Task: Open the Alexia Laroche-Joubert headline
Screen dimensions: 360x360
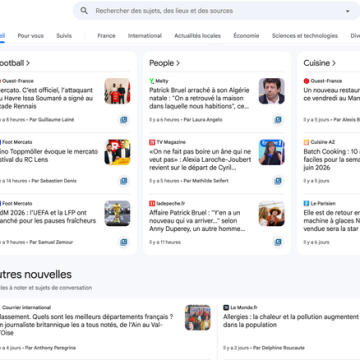Action: (x=200, y=160)
